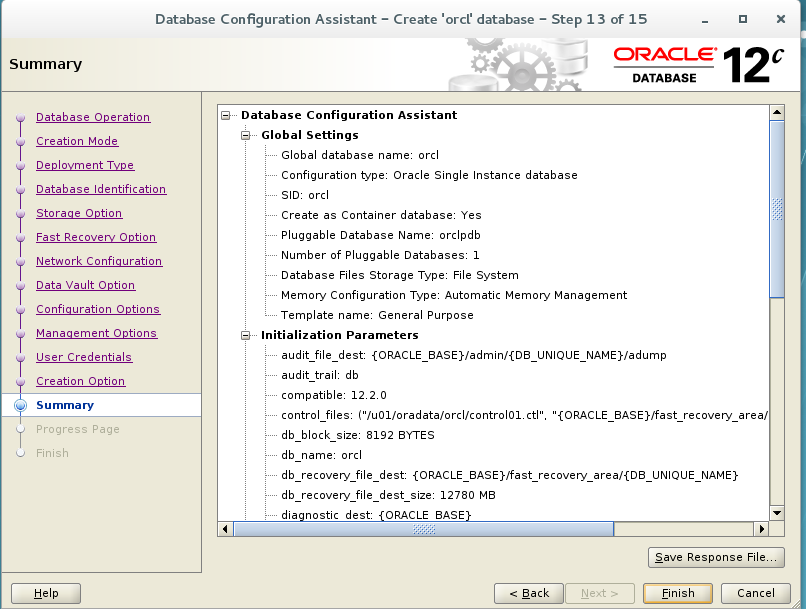Select 'Database Files Storage Type: File System' row
Screen dimensions: 806x609
click(x=399, y=275)
